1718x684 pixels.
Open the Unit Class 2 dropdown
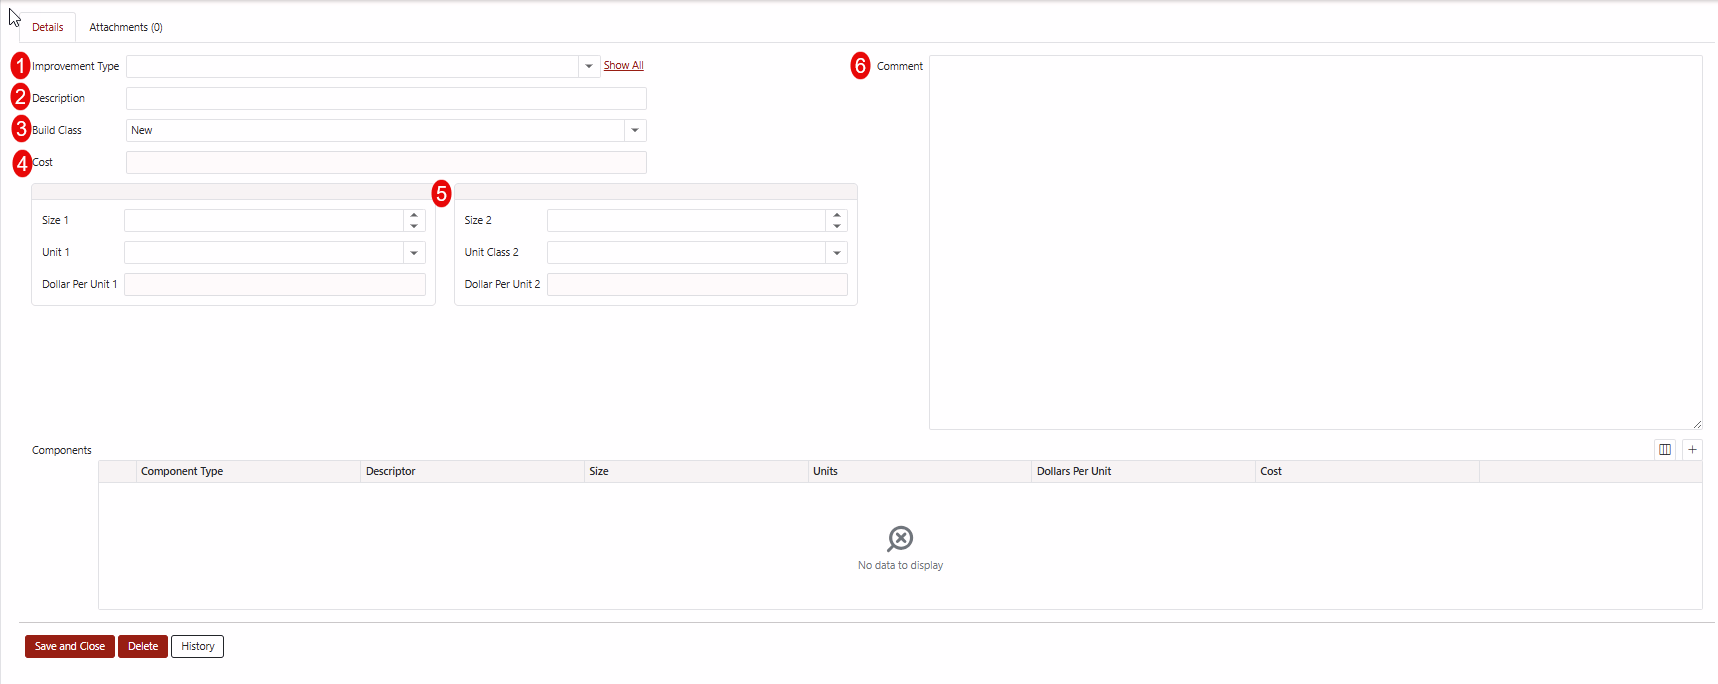coord(837,253)
